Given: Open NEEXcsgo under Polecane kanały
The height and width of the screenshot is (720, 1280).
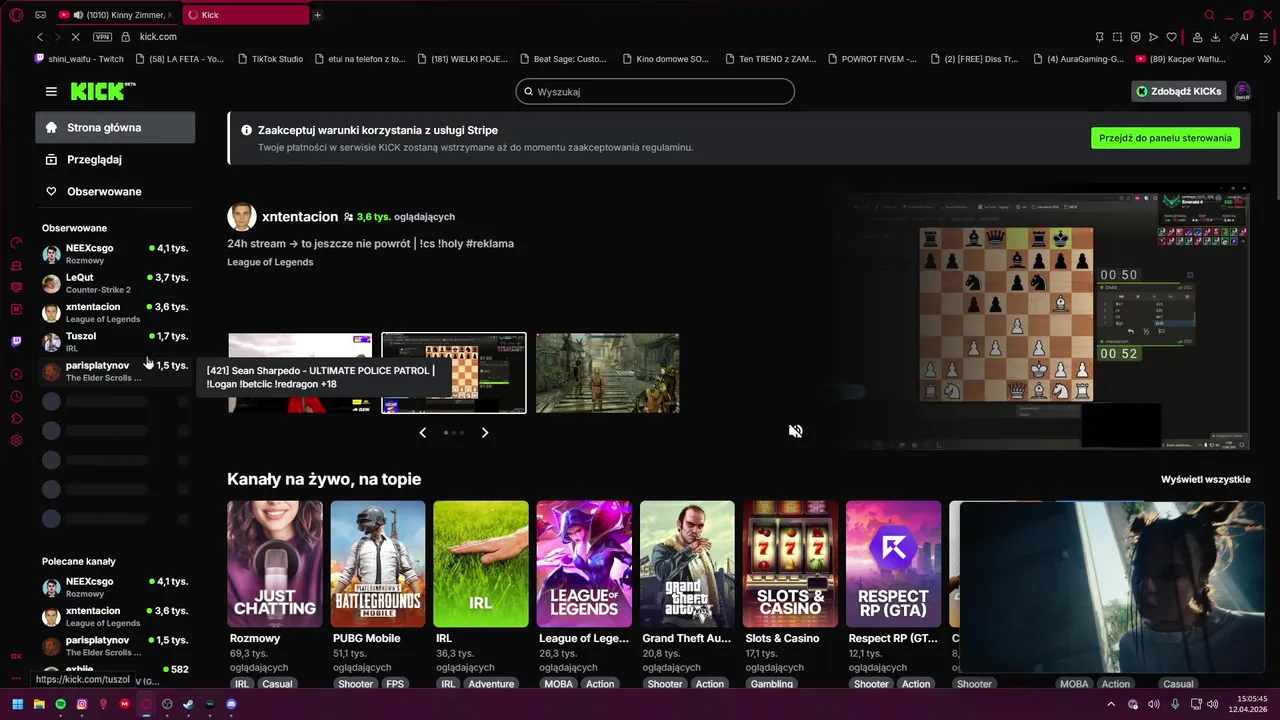Looking at the screenshot, I should click(115, 587).
